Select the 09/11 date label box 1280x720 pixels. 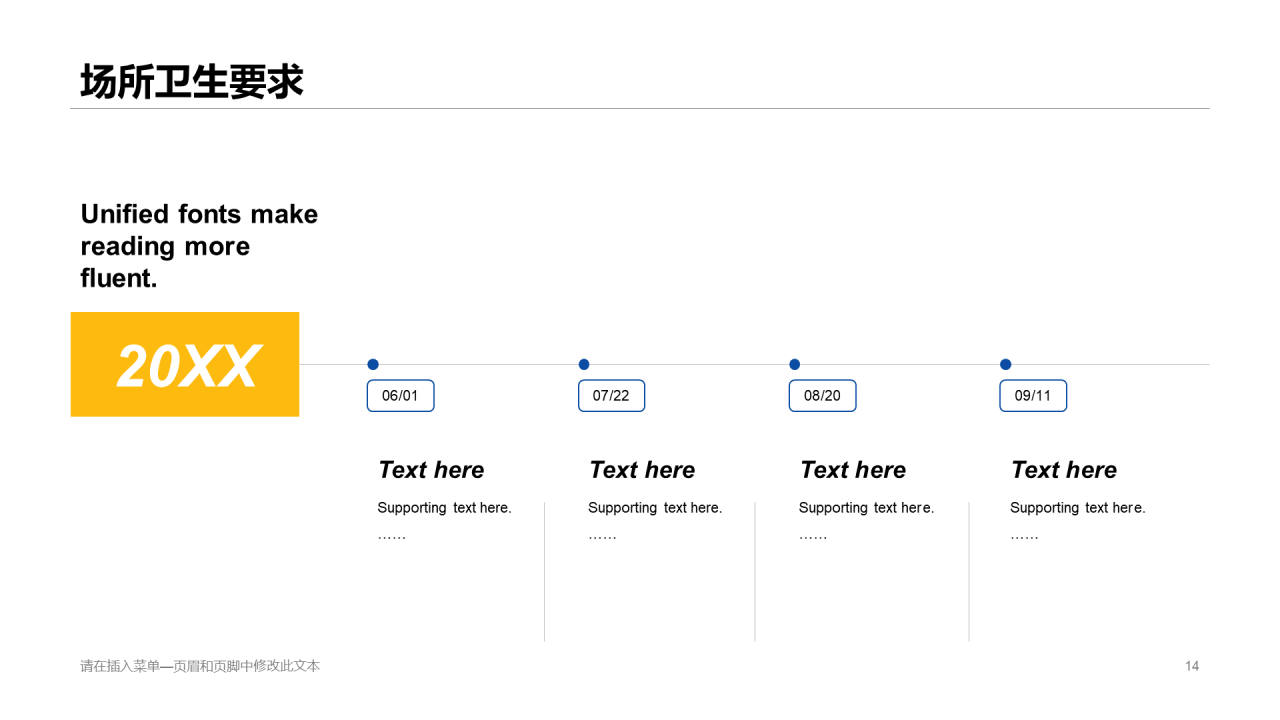1033,396
